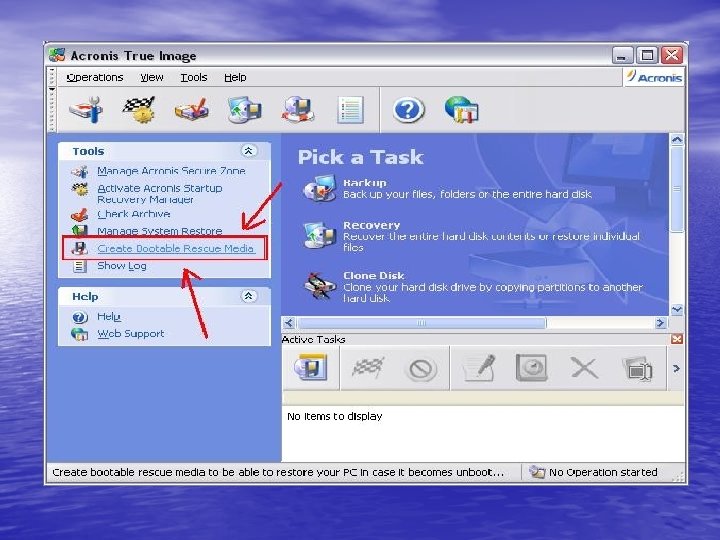The image size is (720, 540).
Task: Click 'No Operation started' status text
Action: pyautogui.click(x=603, y=472)
